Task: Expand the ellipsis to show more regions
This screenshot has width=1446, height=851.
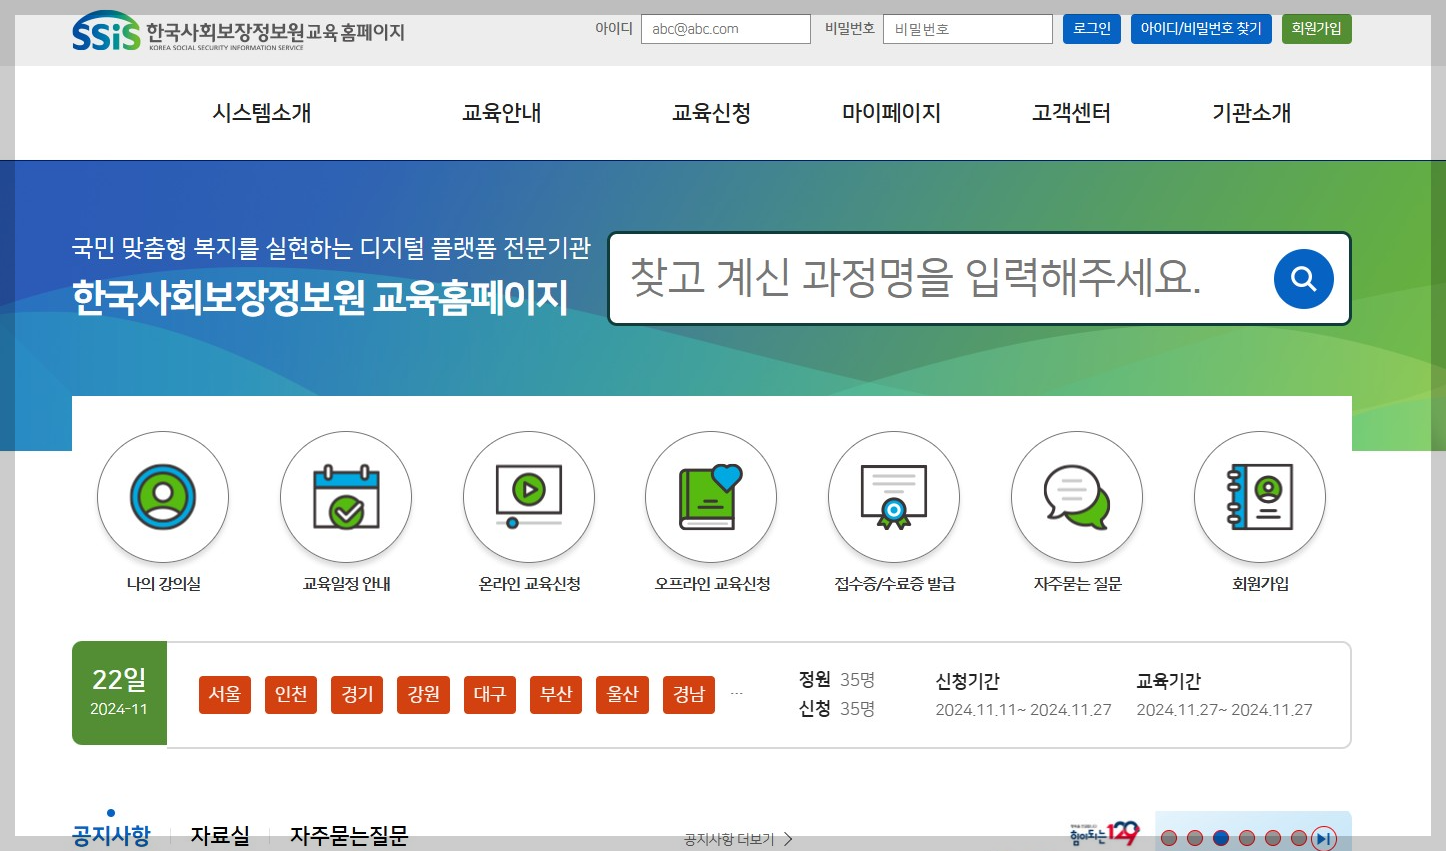Action: click(736, 694)
